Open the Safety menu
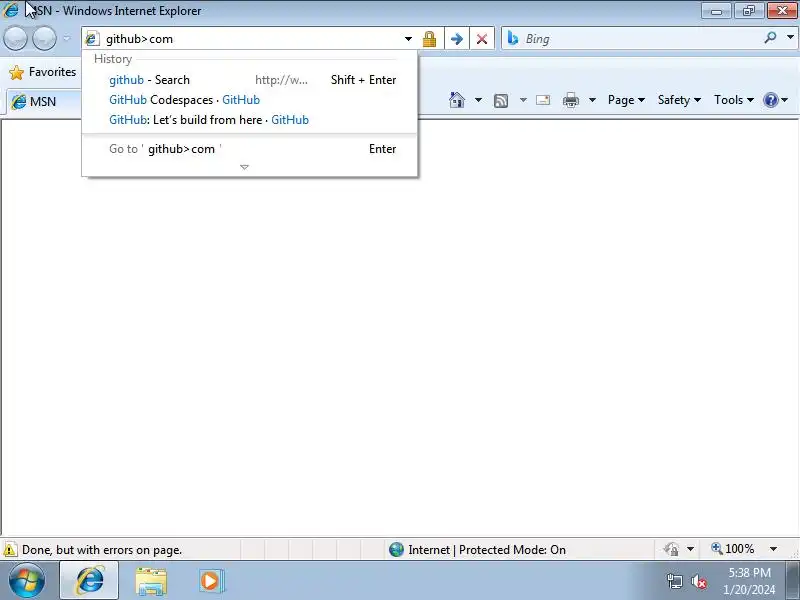 pos(679,100)
